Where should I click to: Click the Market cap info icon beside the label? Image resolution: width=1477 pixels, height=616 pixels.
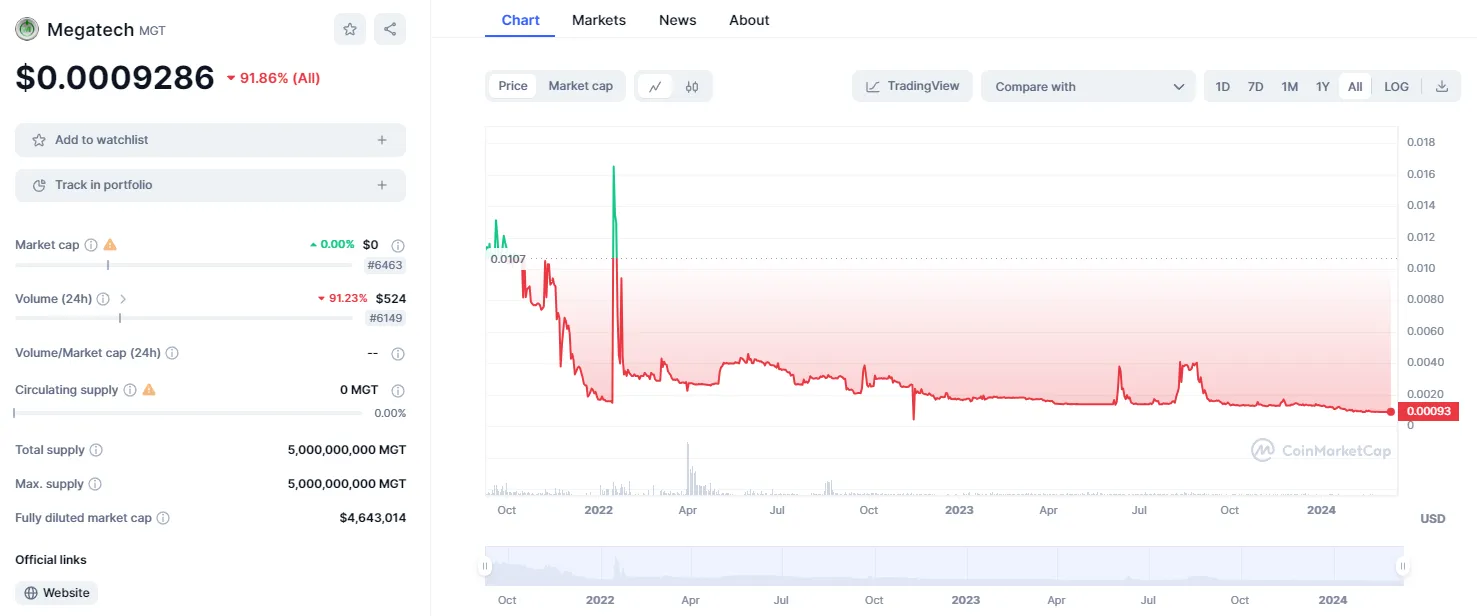pyautogui.click(x=91, y=245)
